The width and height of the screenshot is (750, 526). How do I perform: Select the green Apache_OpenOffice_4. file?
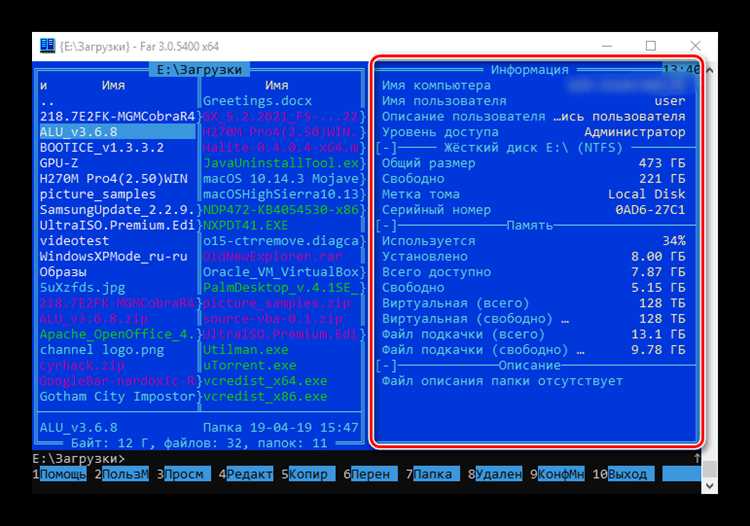click(118, 334)
